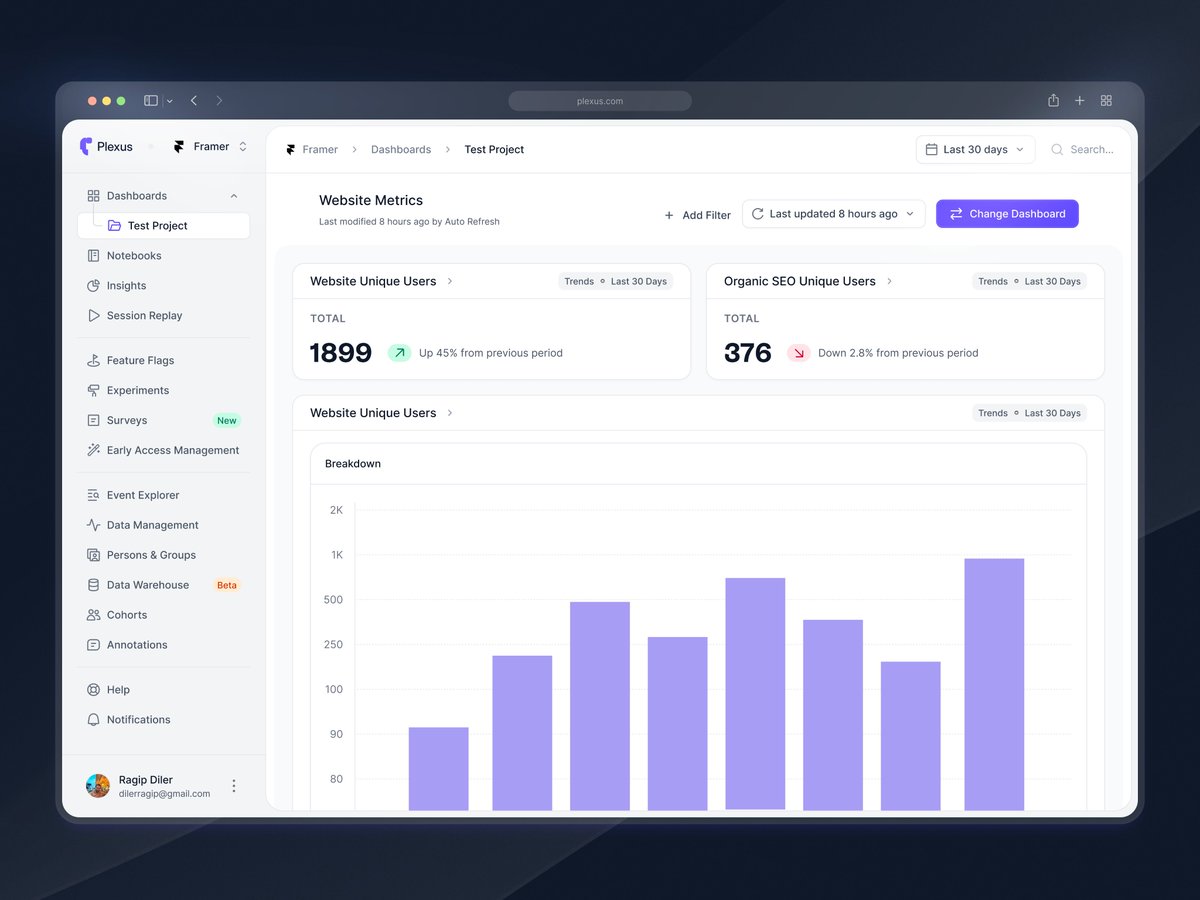Open the Last updated refresh dropdown
The height and width of the screenshot is (900, 1200).
click(833, 214)
